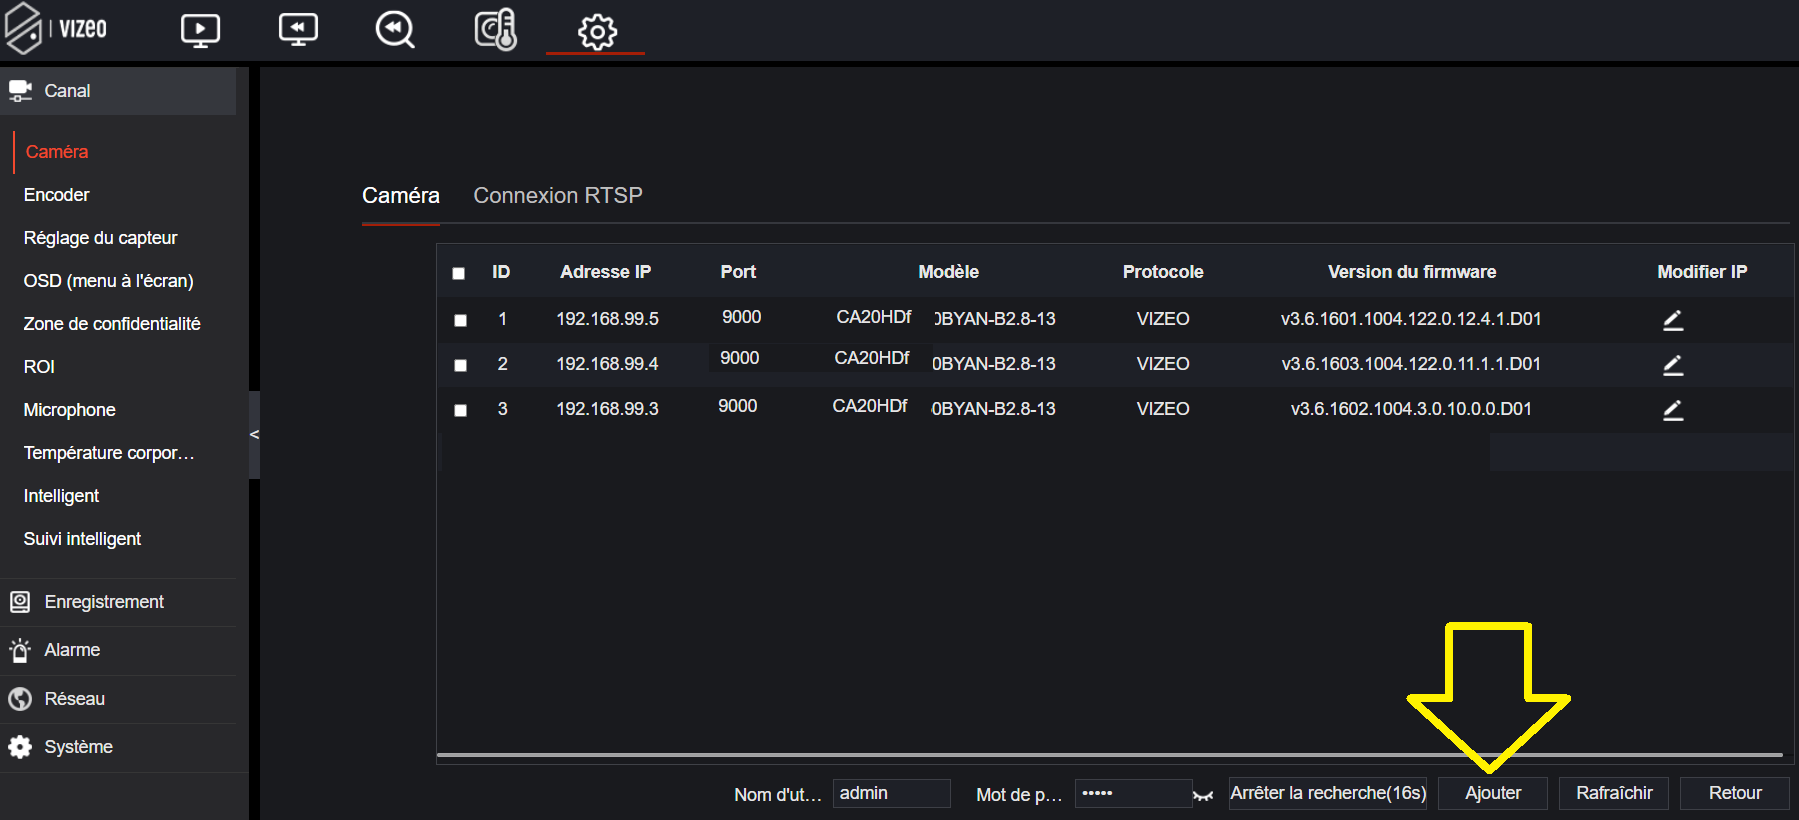Expand the Réseau section
Screen dimensions: 1799x820
pos(75,699)
